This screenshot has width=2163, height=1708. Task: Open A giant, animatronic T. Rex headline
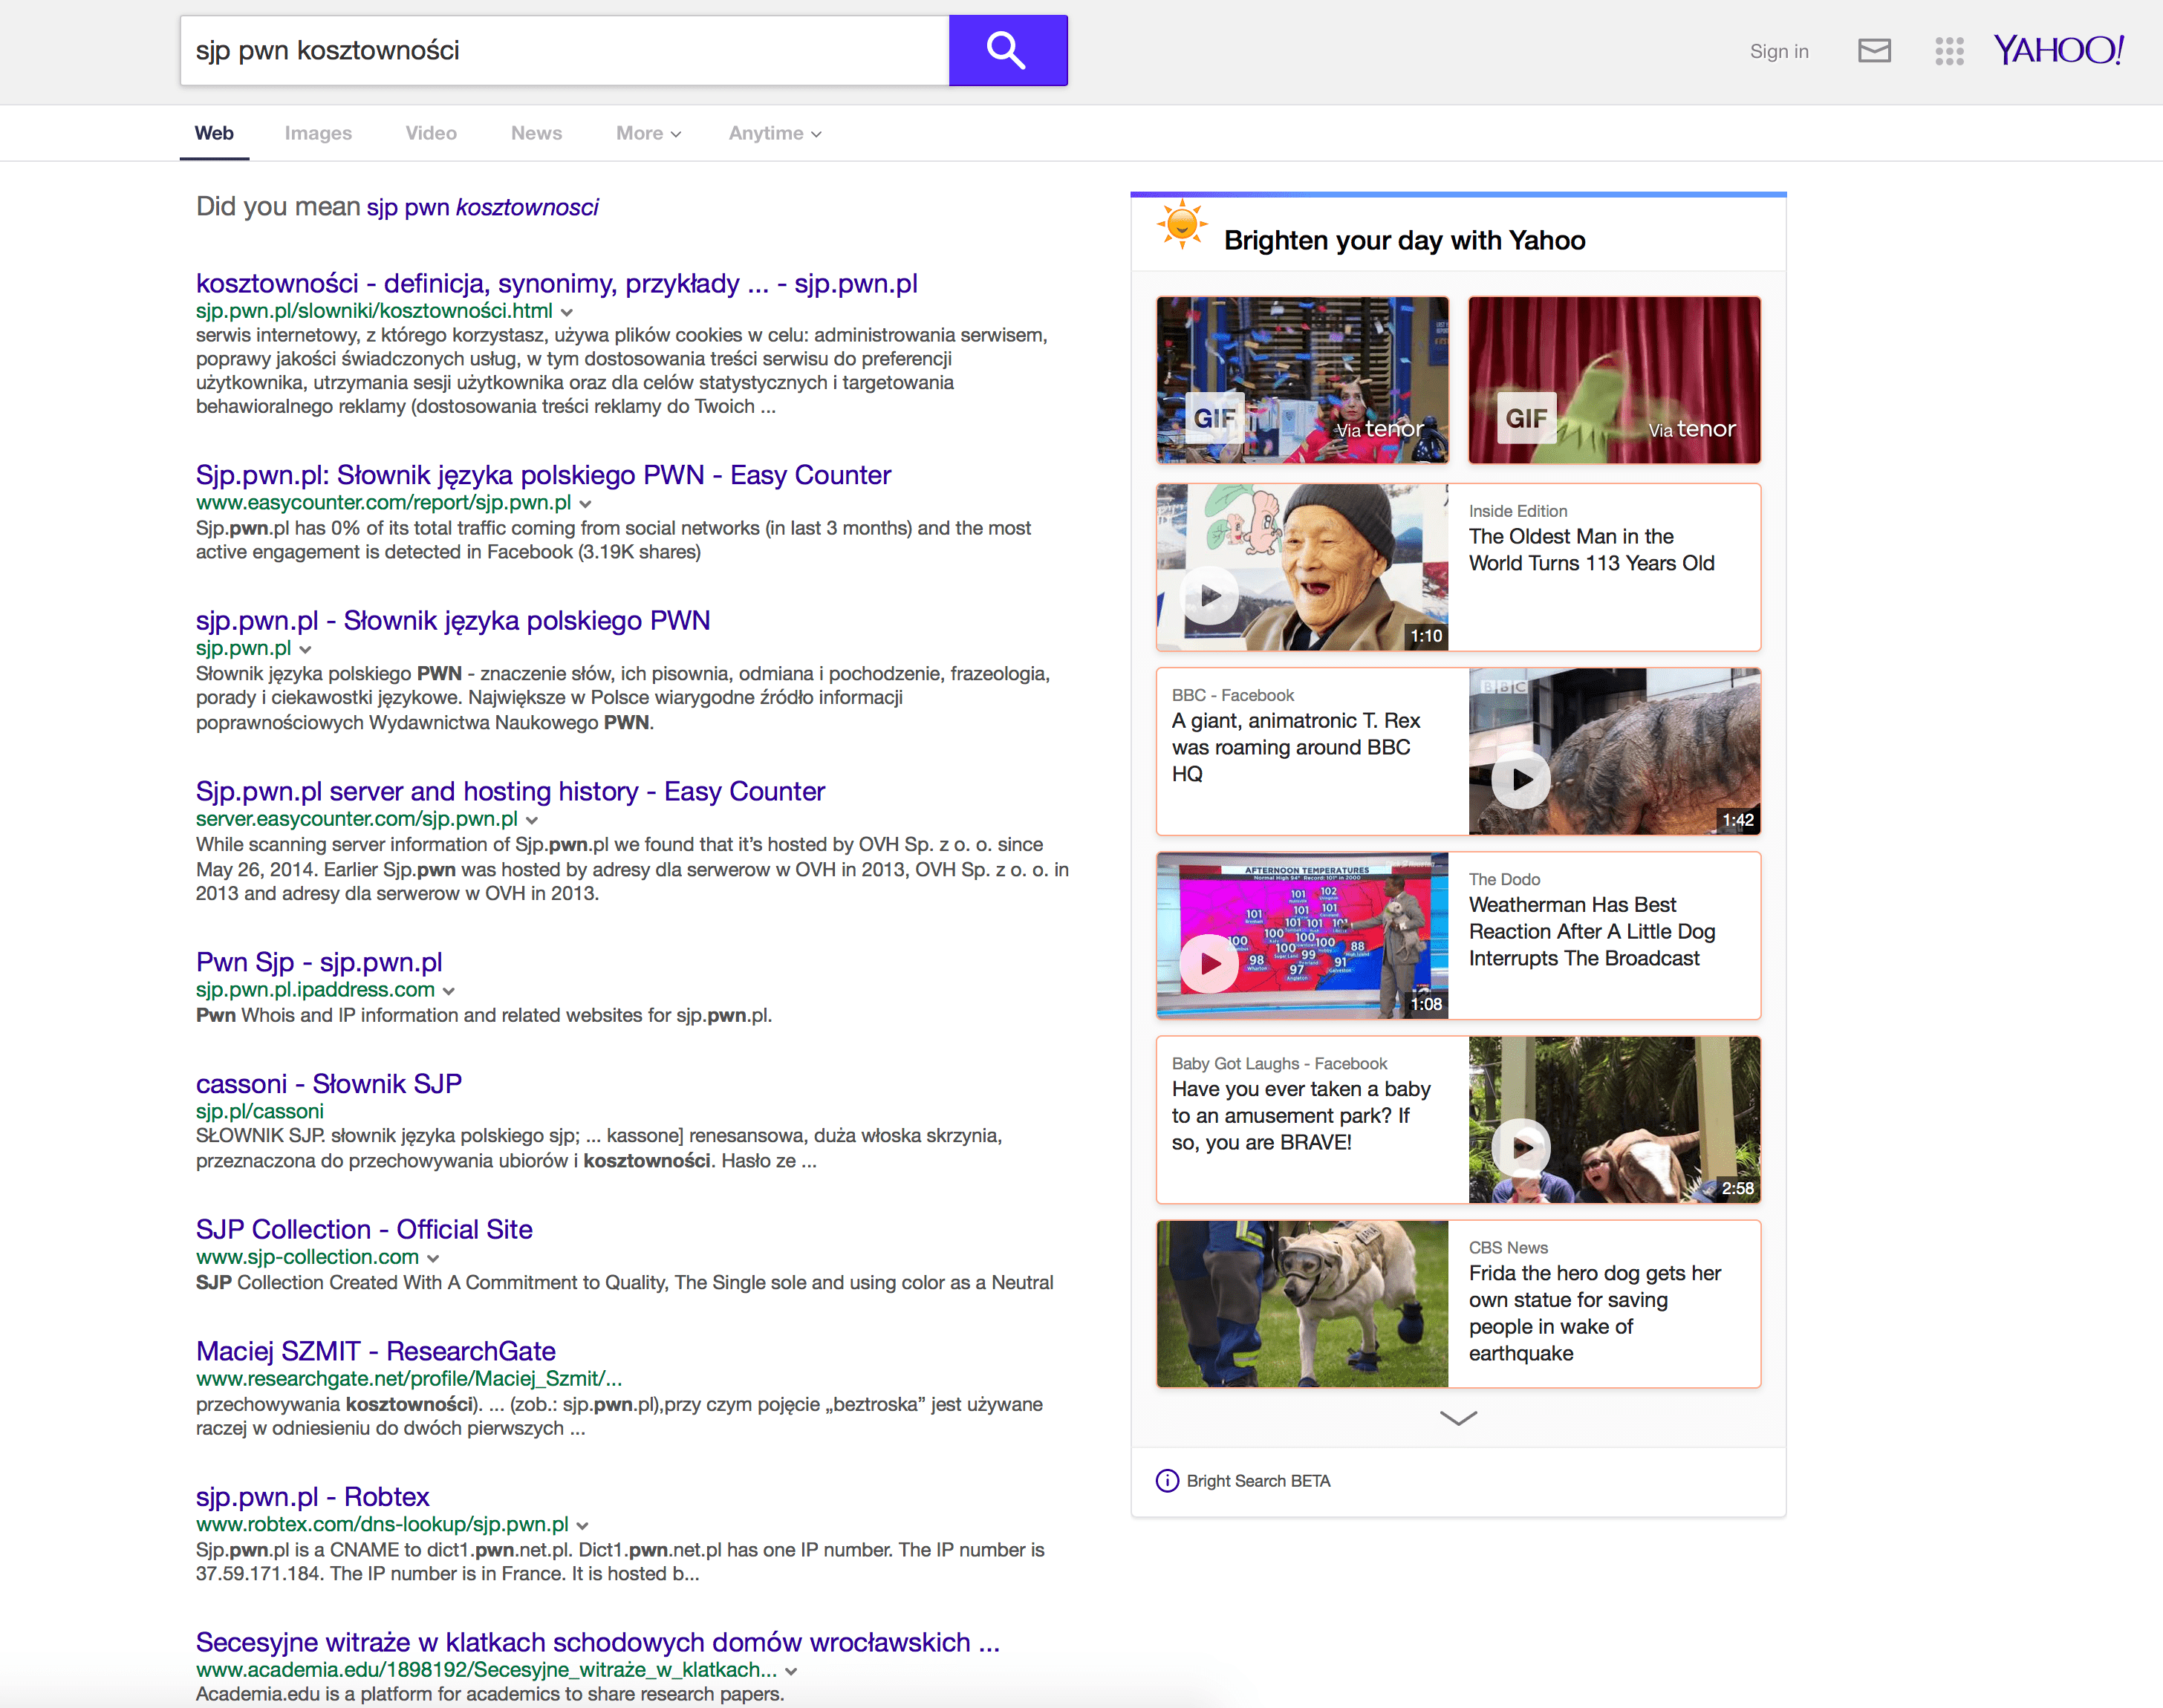(x=1296, y=747)
